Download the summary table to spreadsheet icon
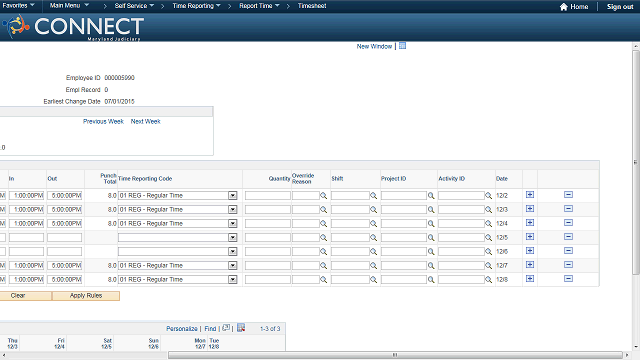Viewport: 640px width, 360px height. tap(241, 328)
